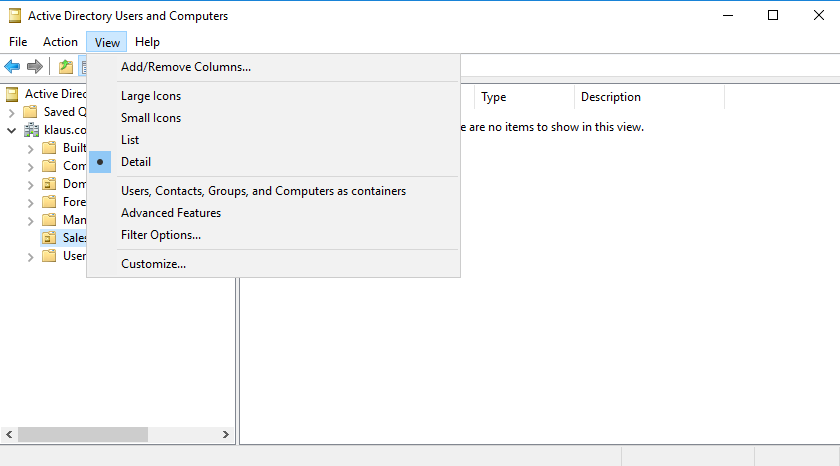This screenshot has width=840, height=466.
Task: Switch to Large Icons view
Action: coord(151,96)
